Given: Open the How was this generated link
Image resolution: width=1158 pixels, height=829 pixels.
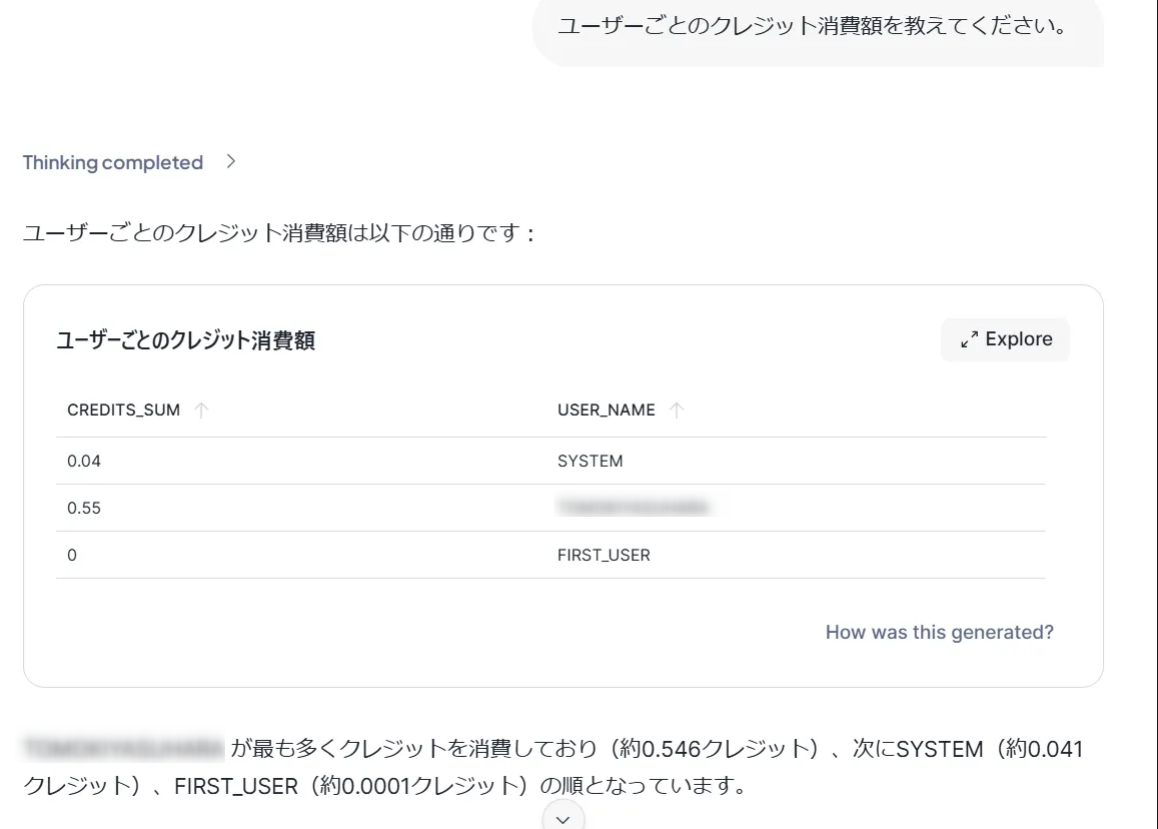Looking at the screenshot, I should tap(939, 632).
